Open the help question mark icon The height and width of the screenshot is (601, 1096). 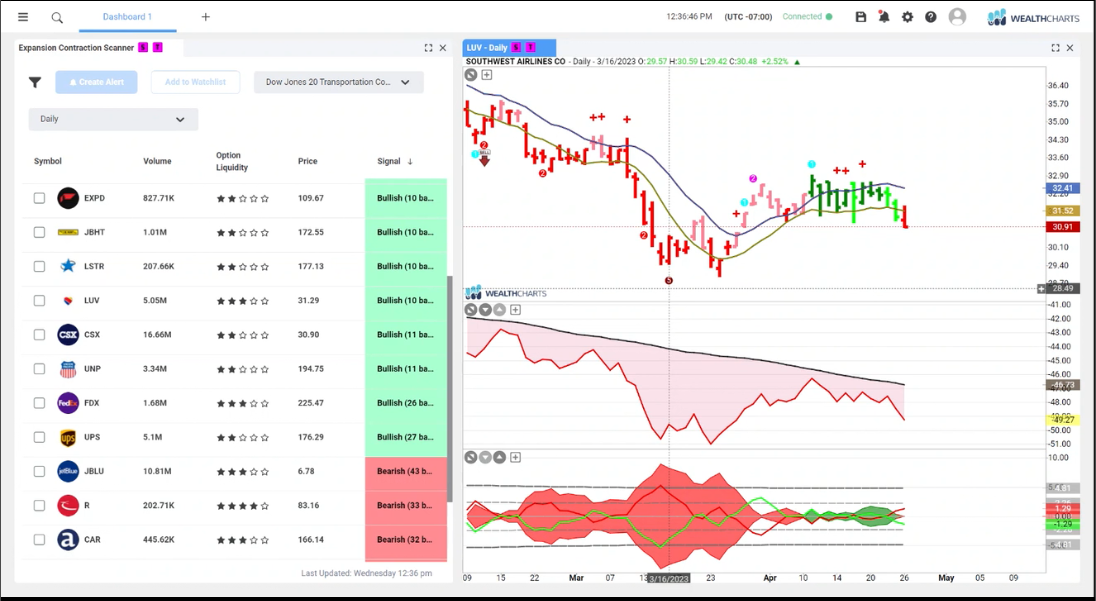coord(930,17)
